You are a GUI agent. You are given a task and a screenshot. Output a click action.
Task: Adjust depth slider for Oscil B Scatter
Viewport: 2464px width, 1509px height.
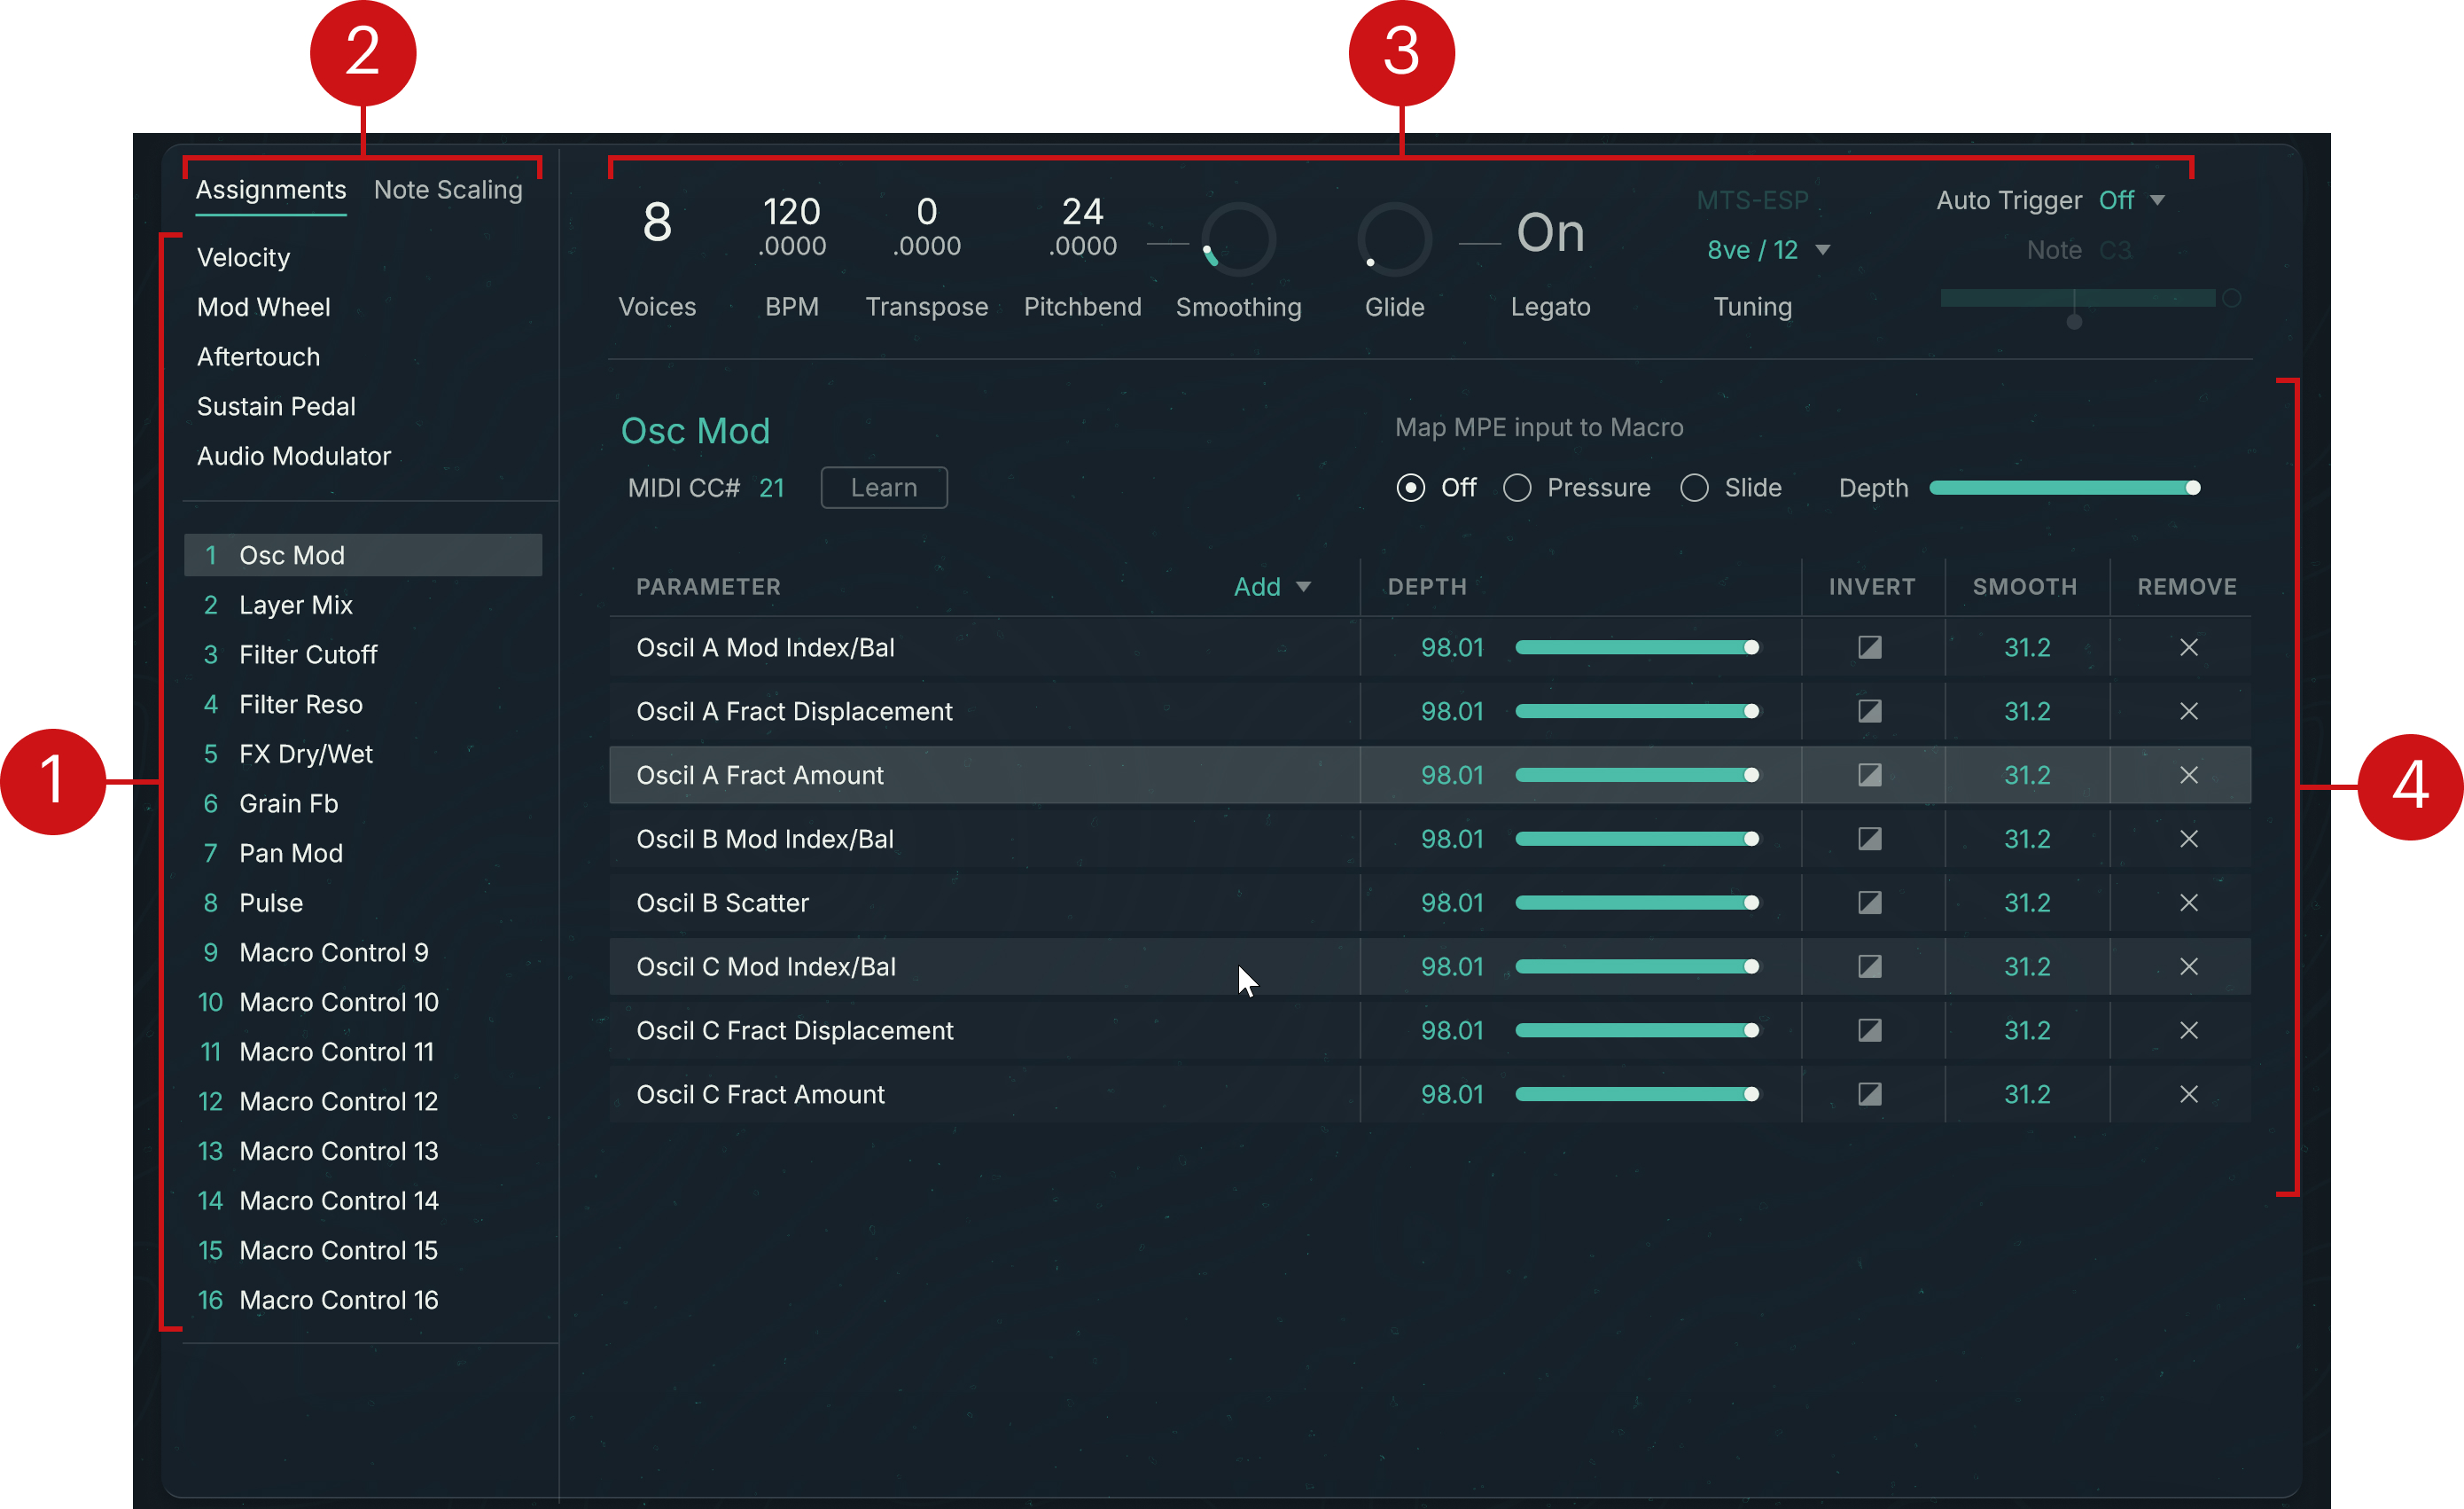(1636, 903)
